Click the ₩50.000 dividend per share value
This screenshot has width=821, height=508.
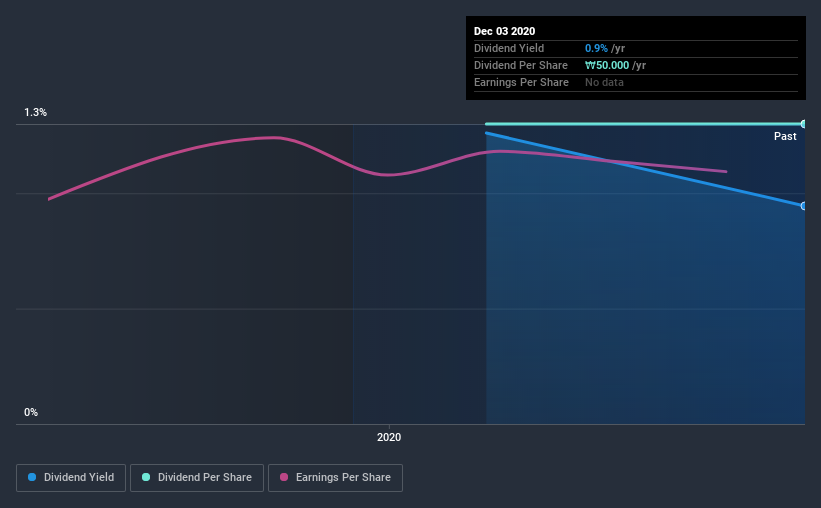point(607,65)
